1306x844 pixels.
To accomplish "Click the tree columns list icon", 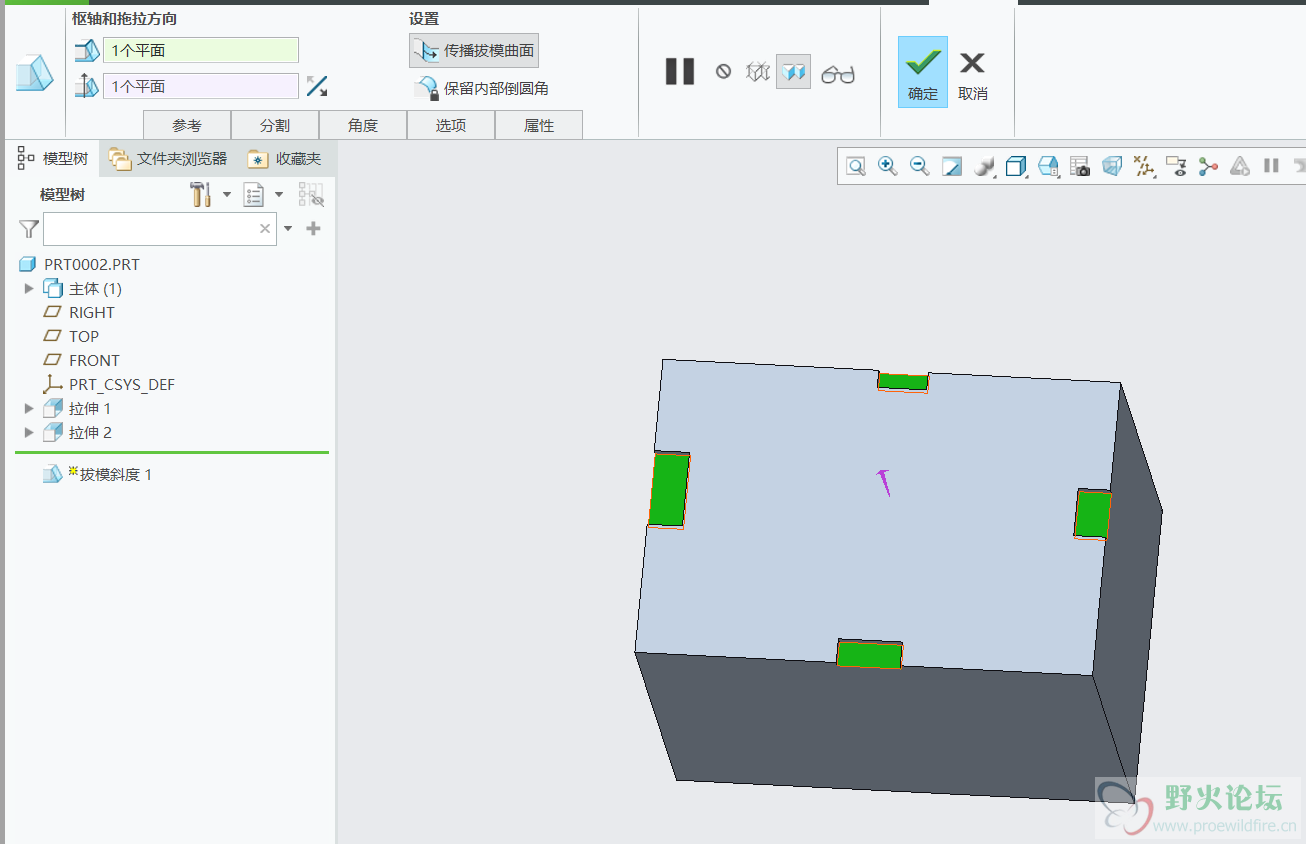I will [x=254, y=194].
